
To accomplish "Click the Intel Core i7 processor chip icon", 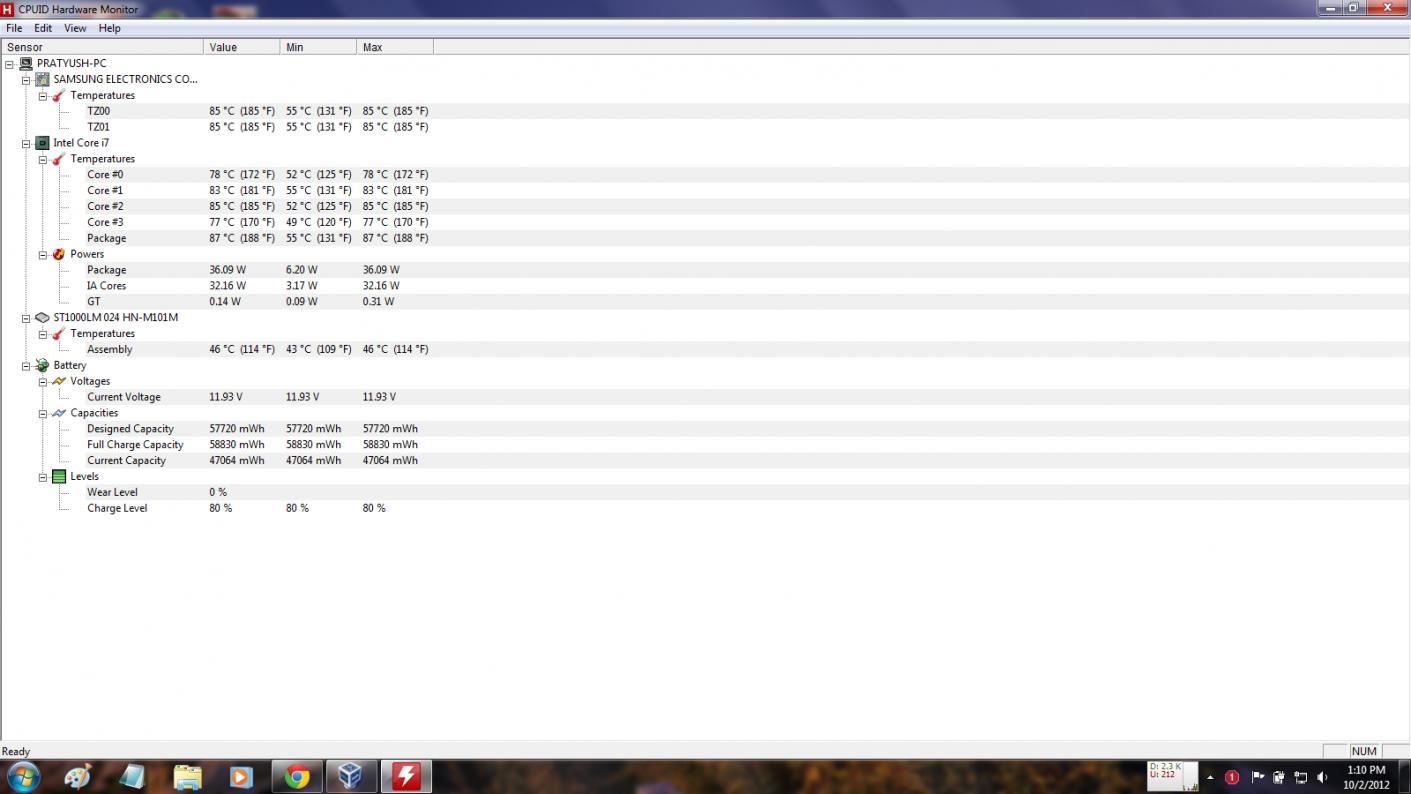I will tap(42, 143).
